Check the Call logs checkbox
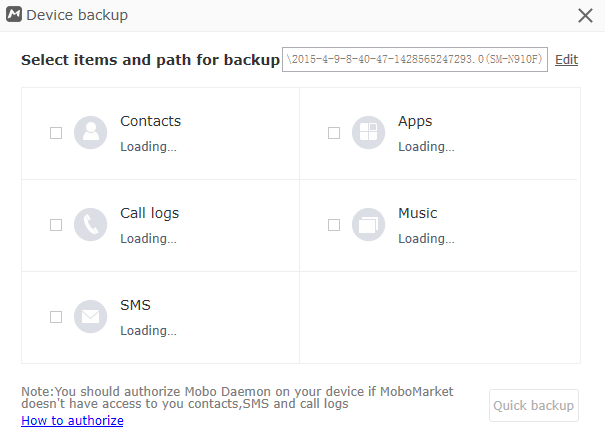 coord(56,225)
